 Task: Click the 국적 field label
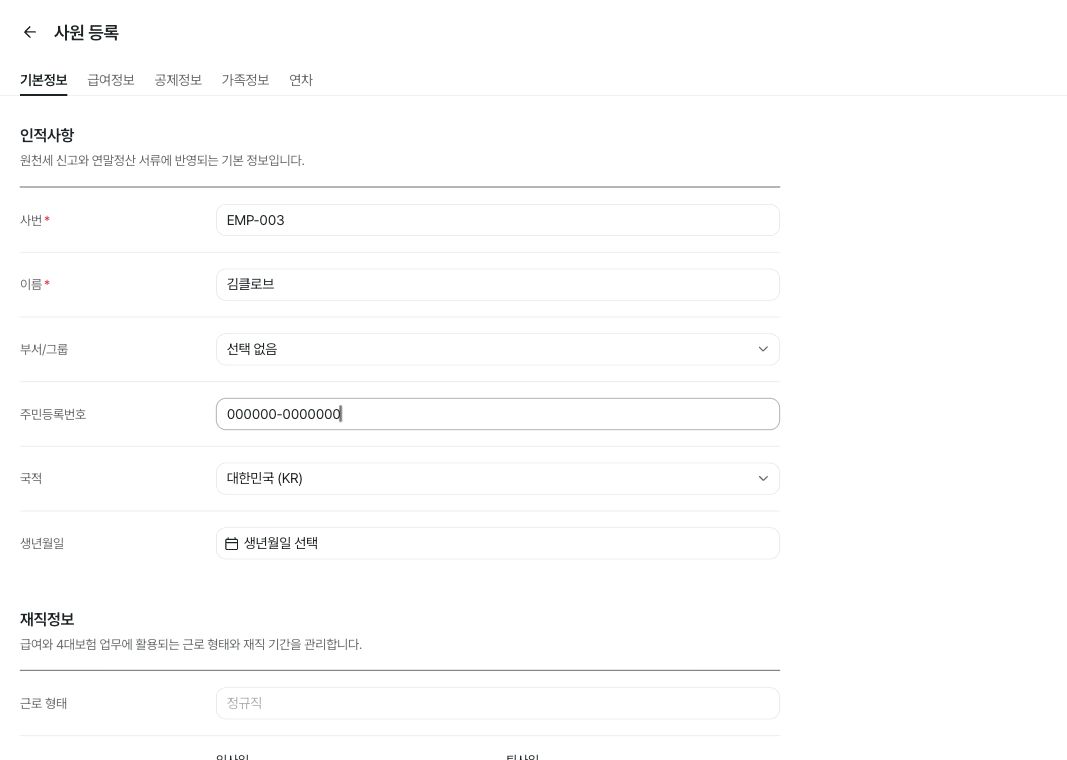tap(31, 478)
